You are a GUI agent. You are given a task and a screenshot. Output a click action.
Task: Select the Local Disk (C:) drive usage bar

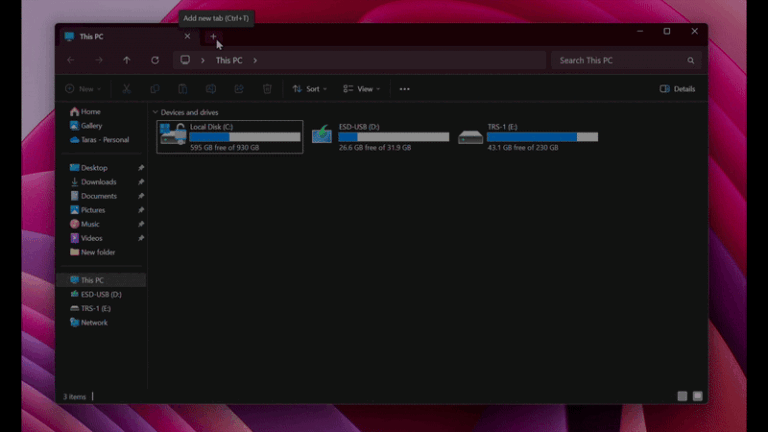[x=244, y=137]
